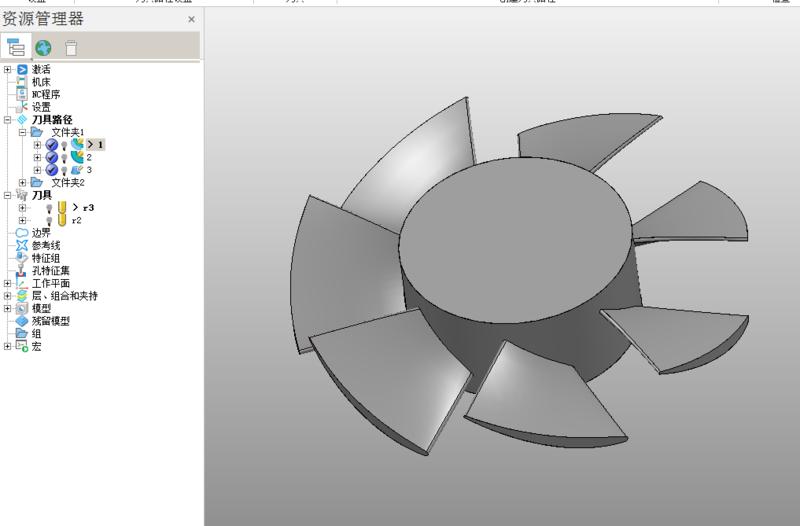Select the 组 groups folder icon
This screenshot has height=526, width=800.
tap(21, 333)
